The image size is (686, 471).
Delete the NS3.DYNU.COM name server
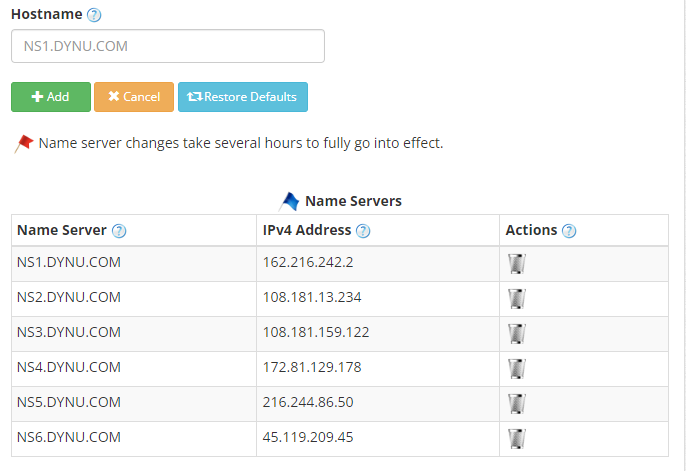[x=517, y=334]
